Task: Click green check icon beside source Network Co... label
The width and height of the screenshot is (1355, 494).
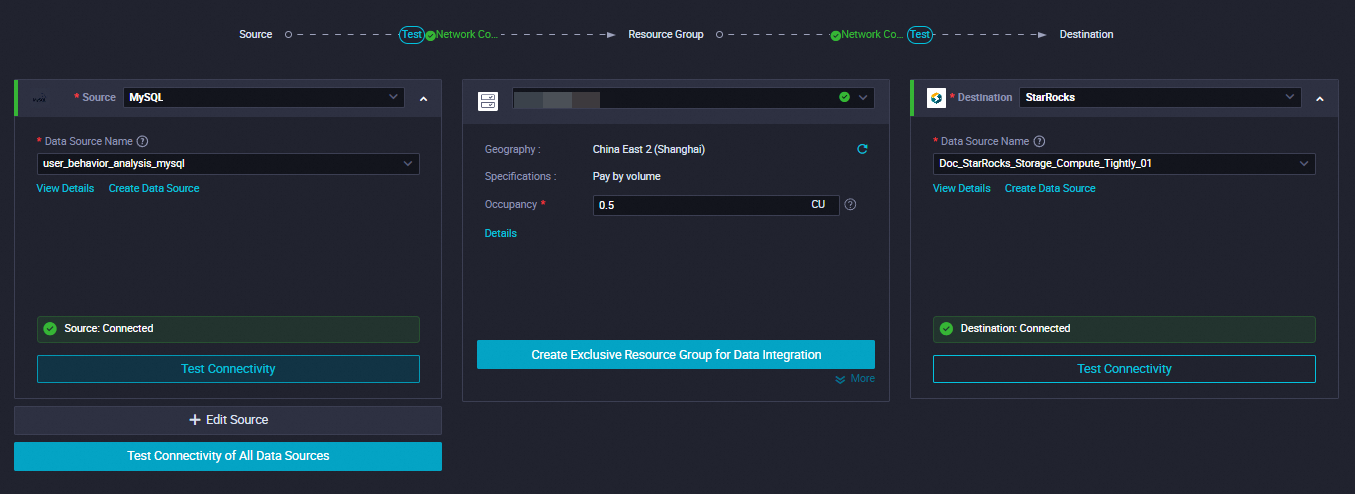Action: (430, 35)
